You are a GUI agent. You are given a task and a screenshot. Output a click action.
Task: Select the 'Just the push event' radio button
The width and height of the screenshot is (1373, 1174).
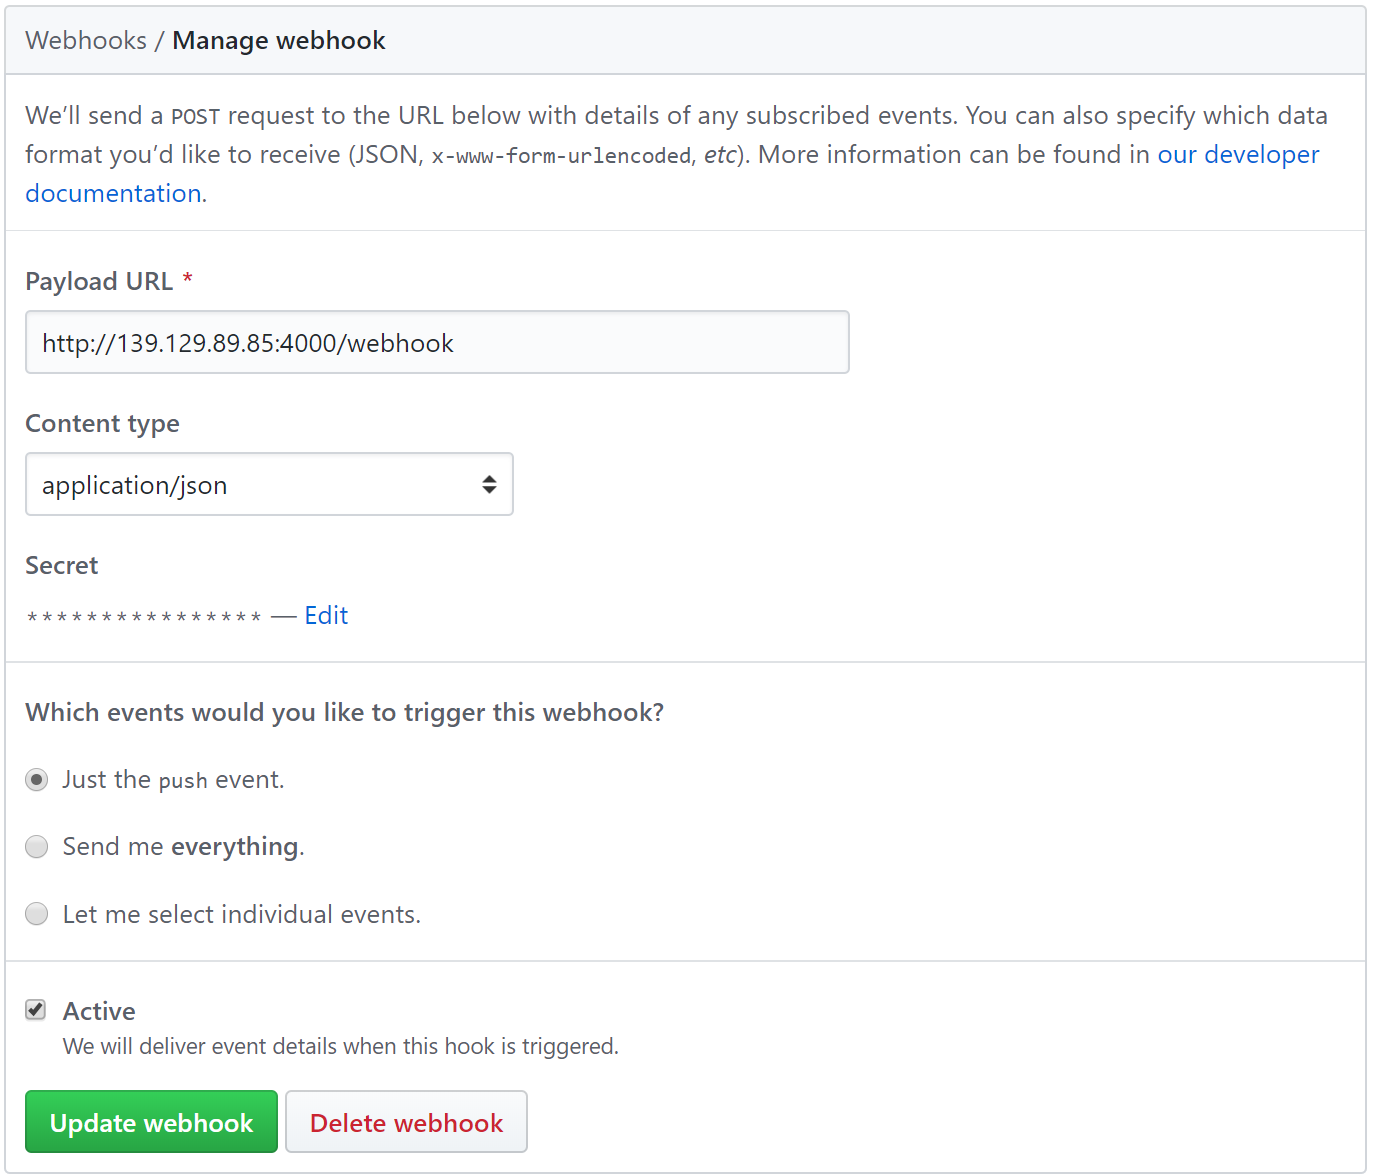tap(36, 779)
